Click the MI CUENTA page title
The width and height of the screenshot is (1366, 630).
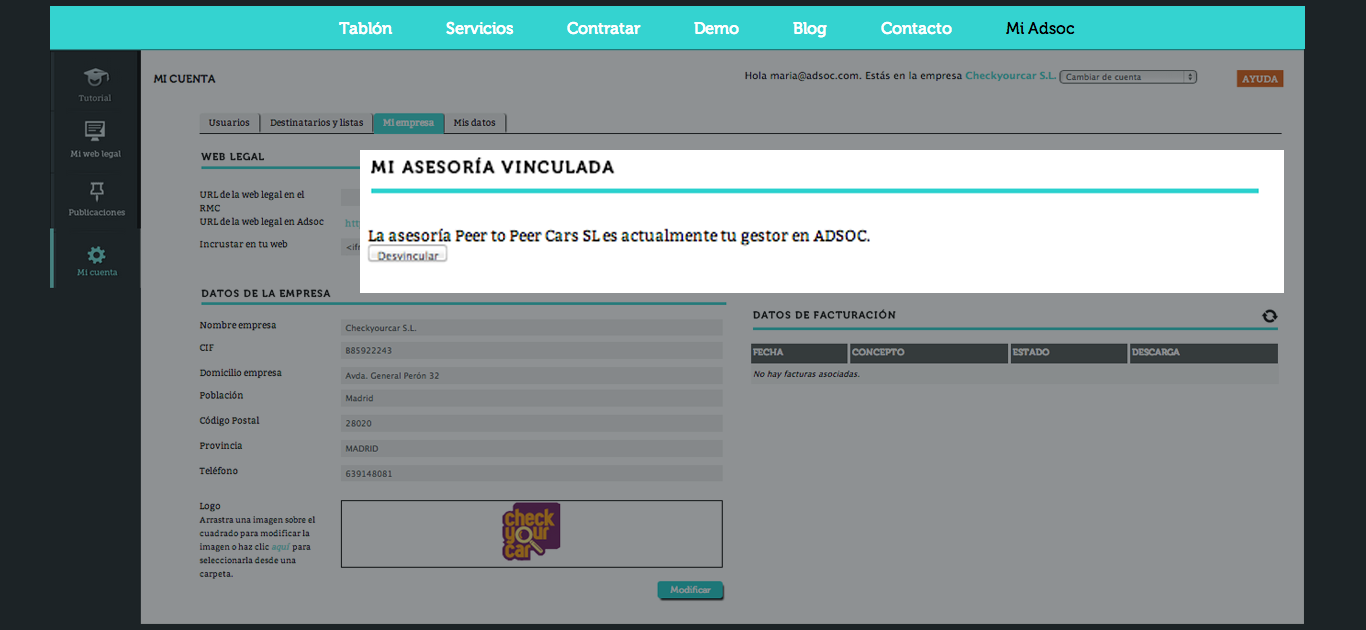click(184, 79)
